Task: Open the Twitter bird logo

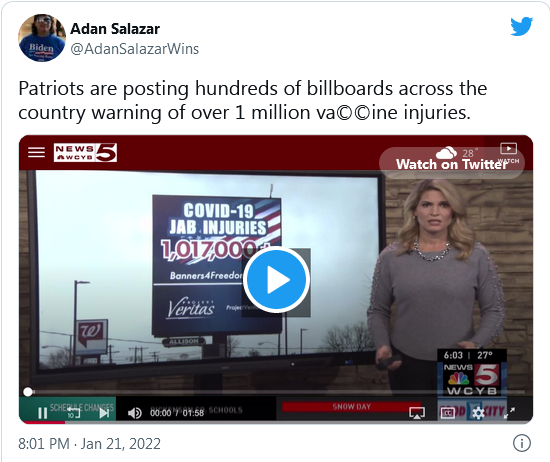Action: [522, 26]
